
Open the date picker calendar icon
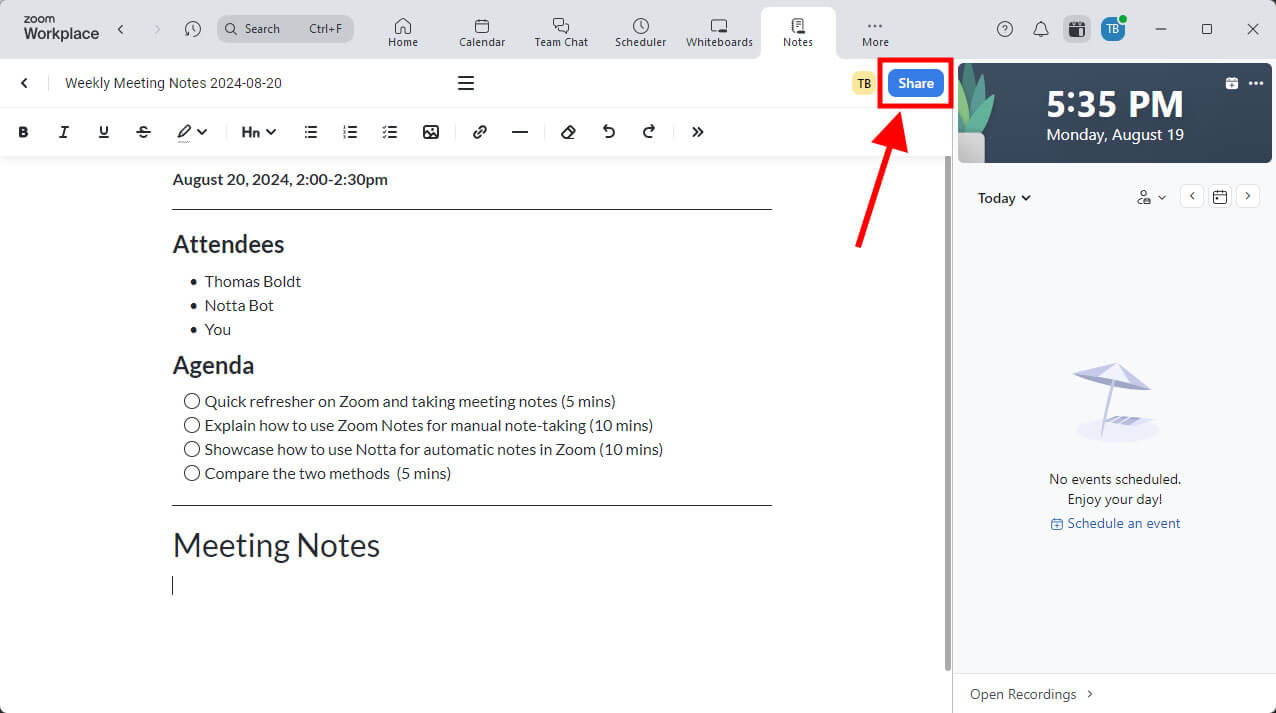pyautogui.click(x=1220, y=196)
